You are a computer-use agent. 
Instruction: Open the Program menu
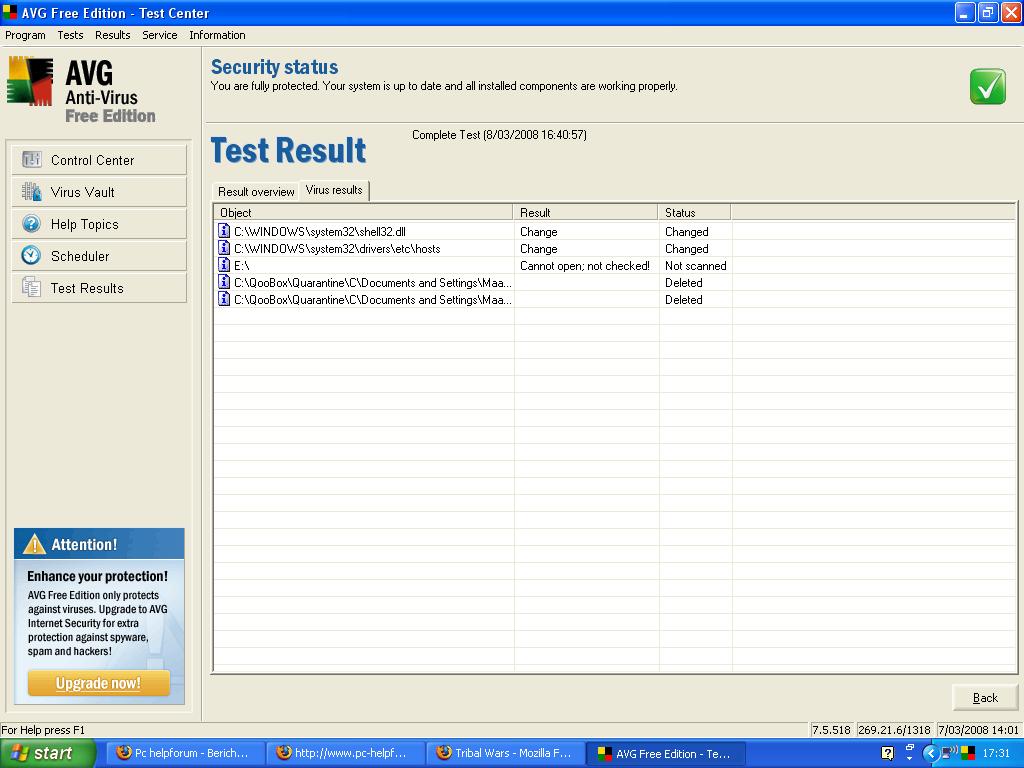tap(25, 35)
